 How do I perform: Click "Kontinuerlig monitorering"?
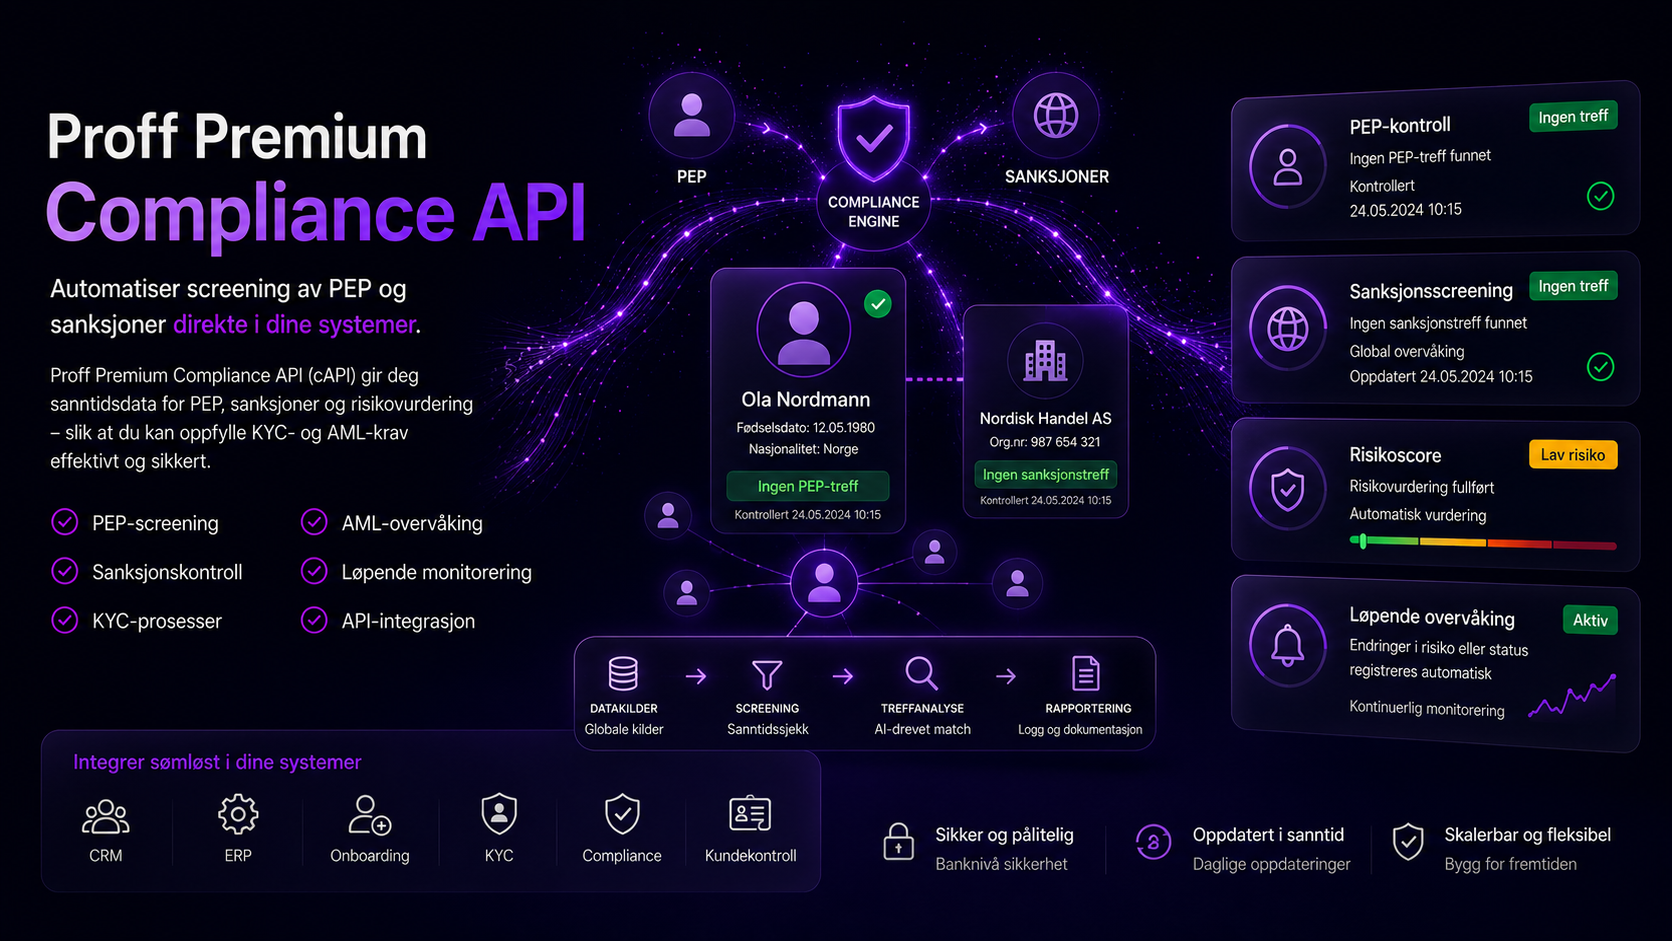coord(1427,708)
